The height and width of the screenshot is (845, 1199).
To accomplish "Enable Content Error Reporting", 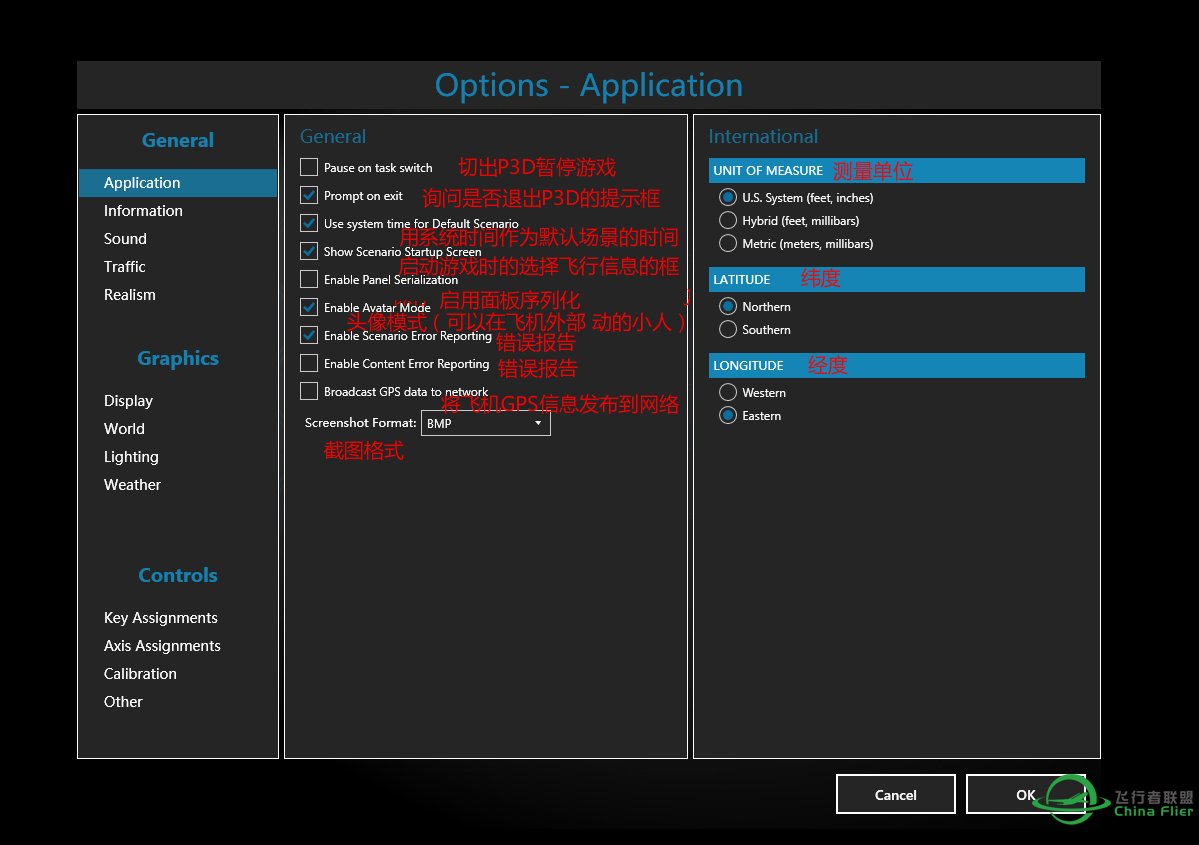I will tap(309, 363).
